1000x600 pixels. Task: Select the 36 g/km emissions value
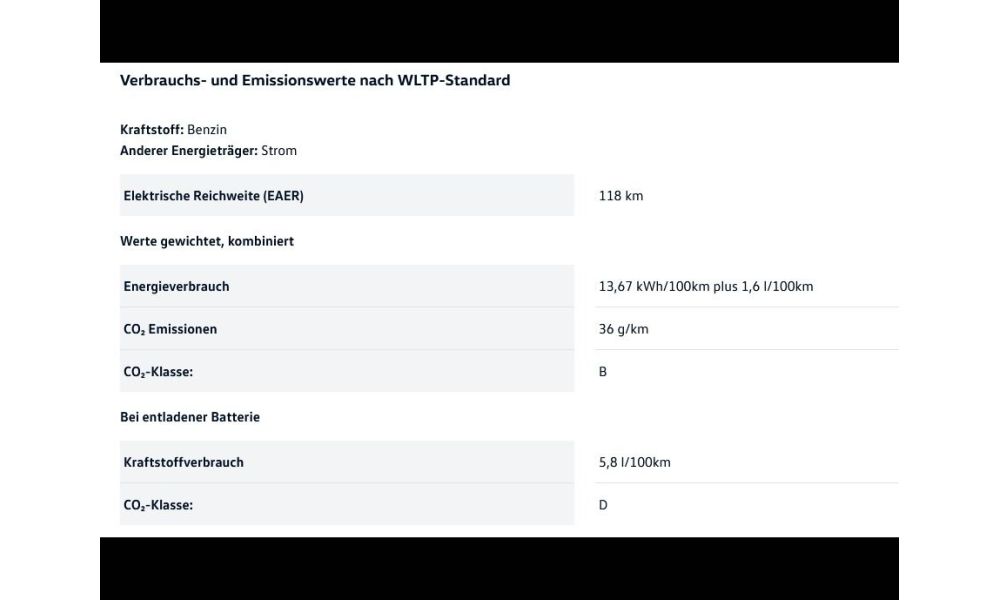(624, 329)
